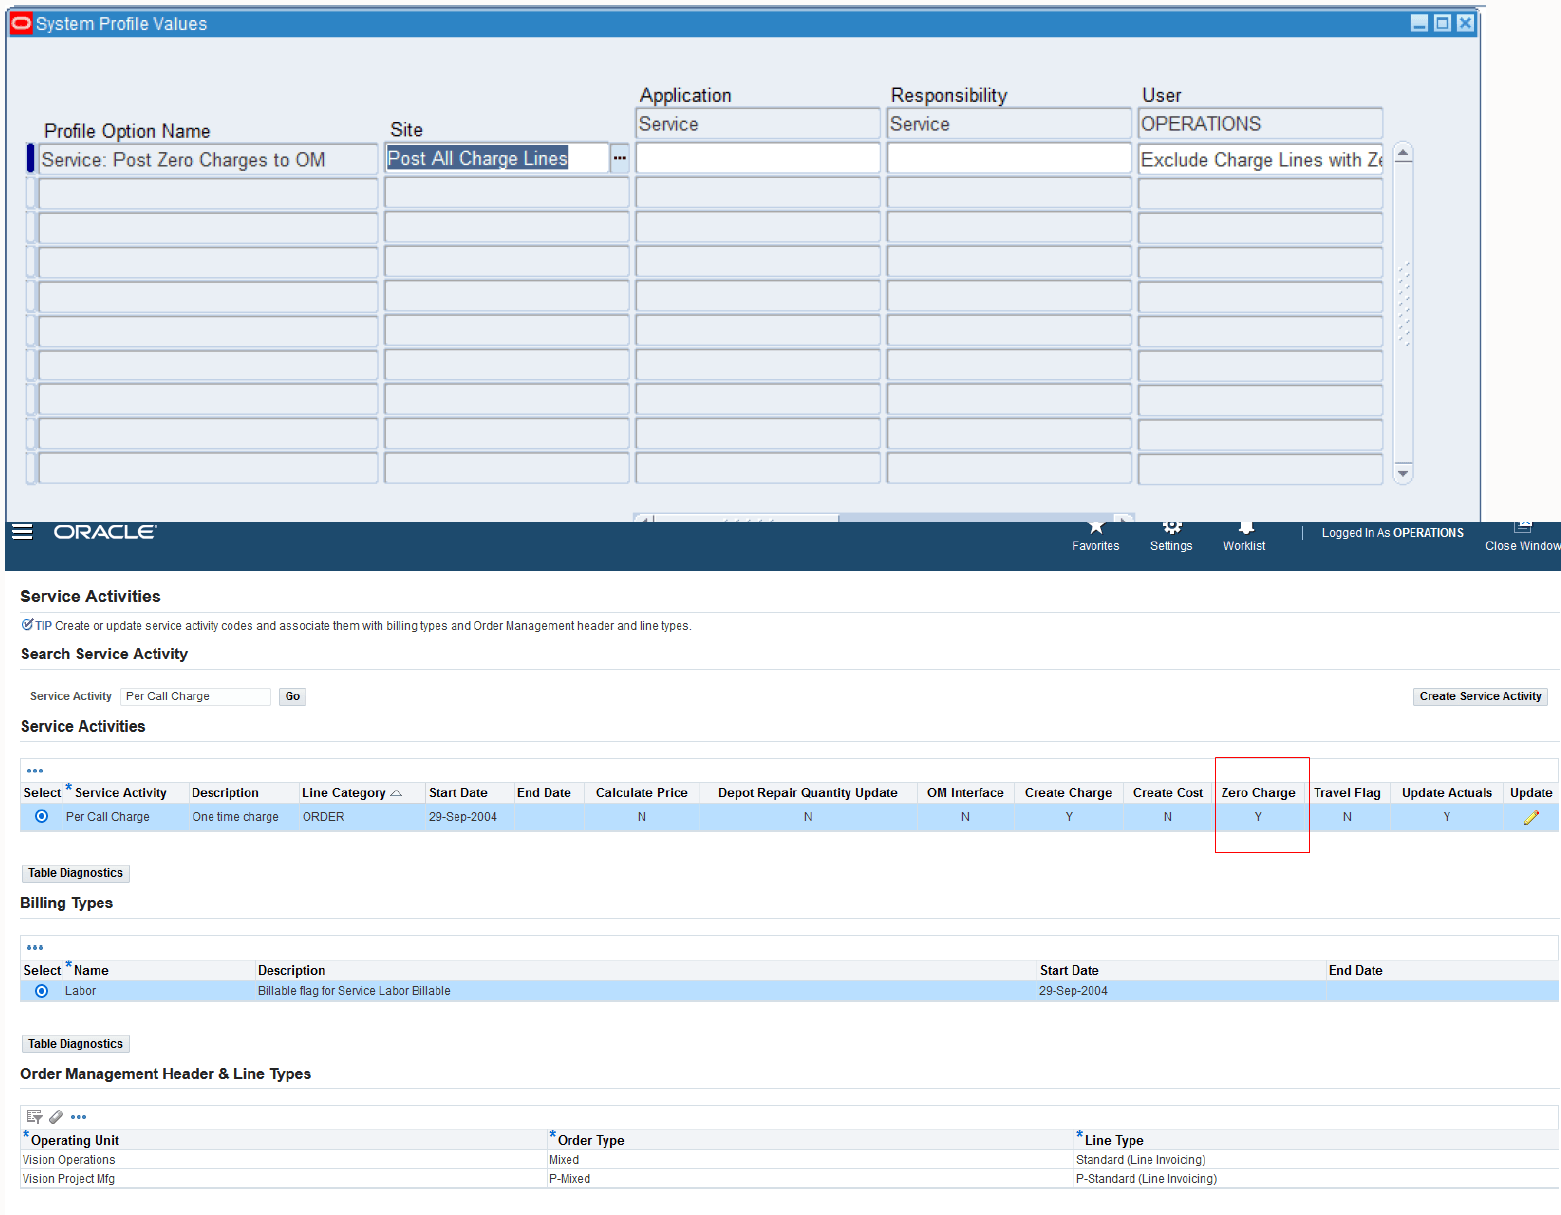Open Worklist bell icon

point(1245,527)
